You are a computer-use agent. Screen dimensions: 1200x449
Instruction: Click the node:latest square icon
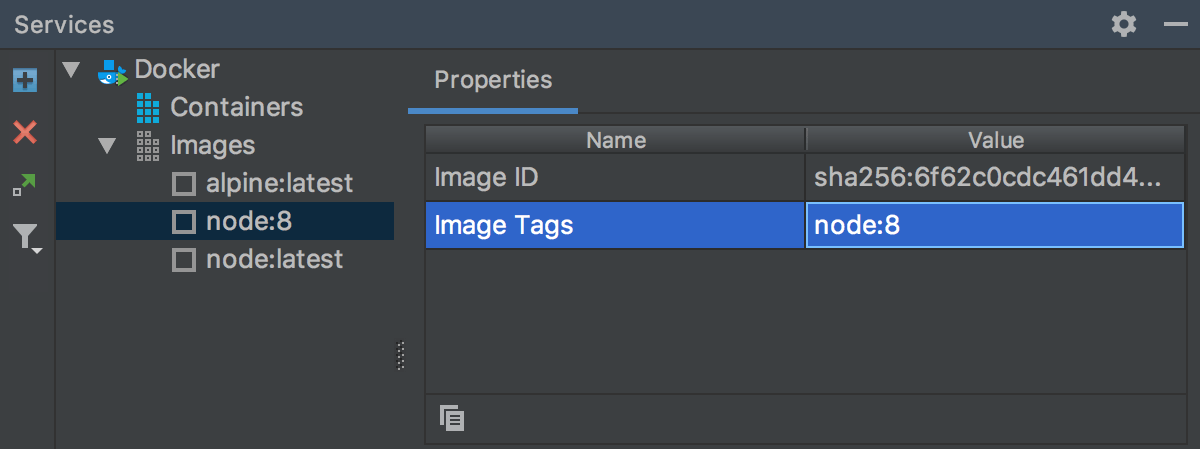click(184, 259)
